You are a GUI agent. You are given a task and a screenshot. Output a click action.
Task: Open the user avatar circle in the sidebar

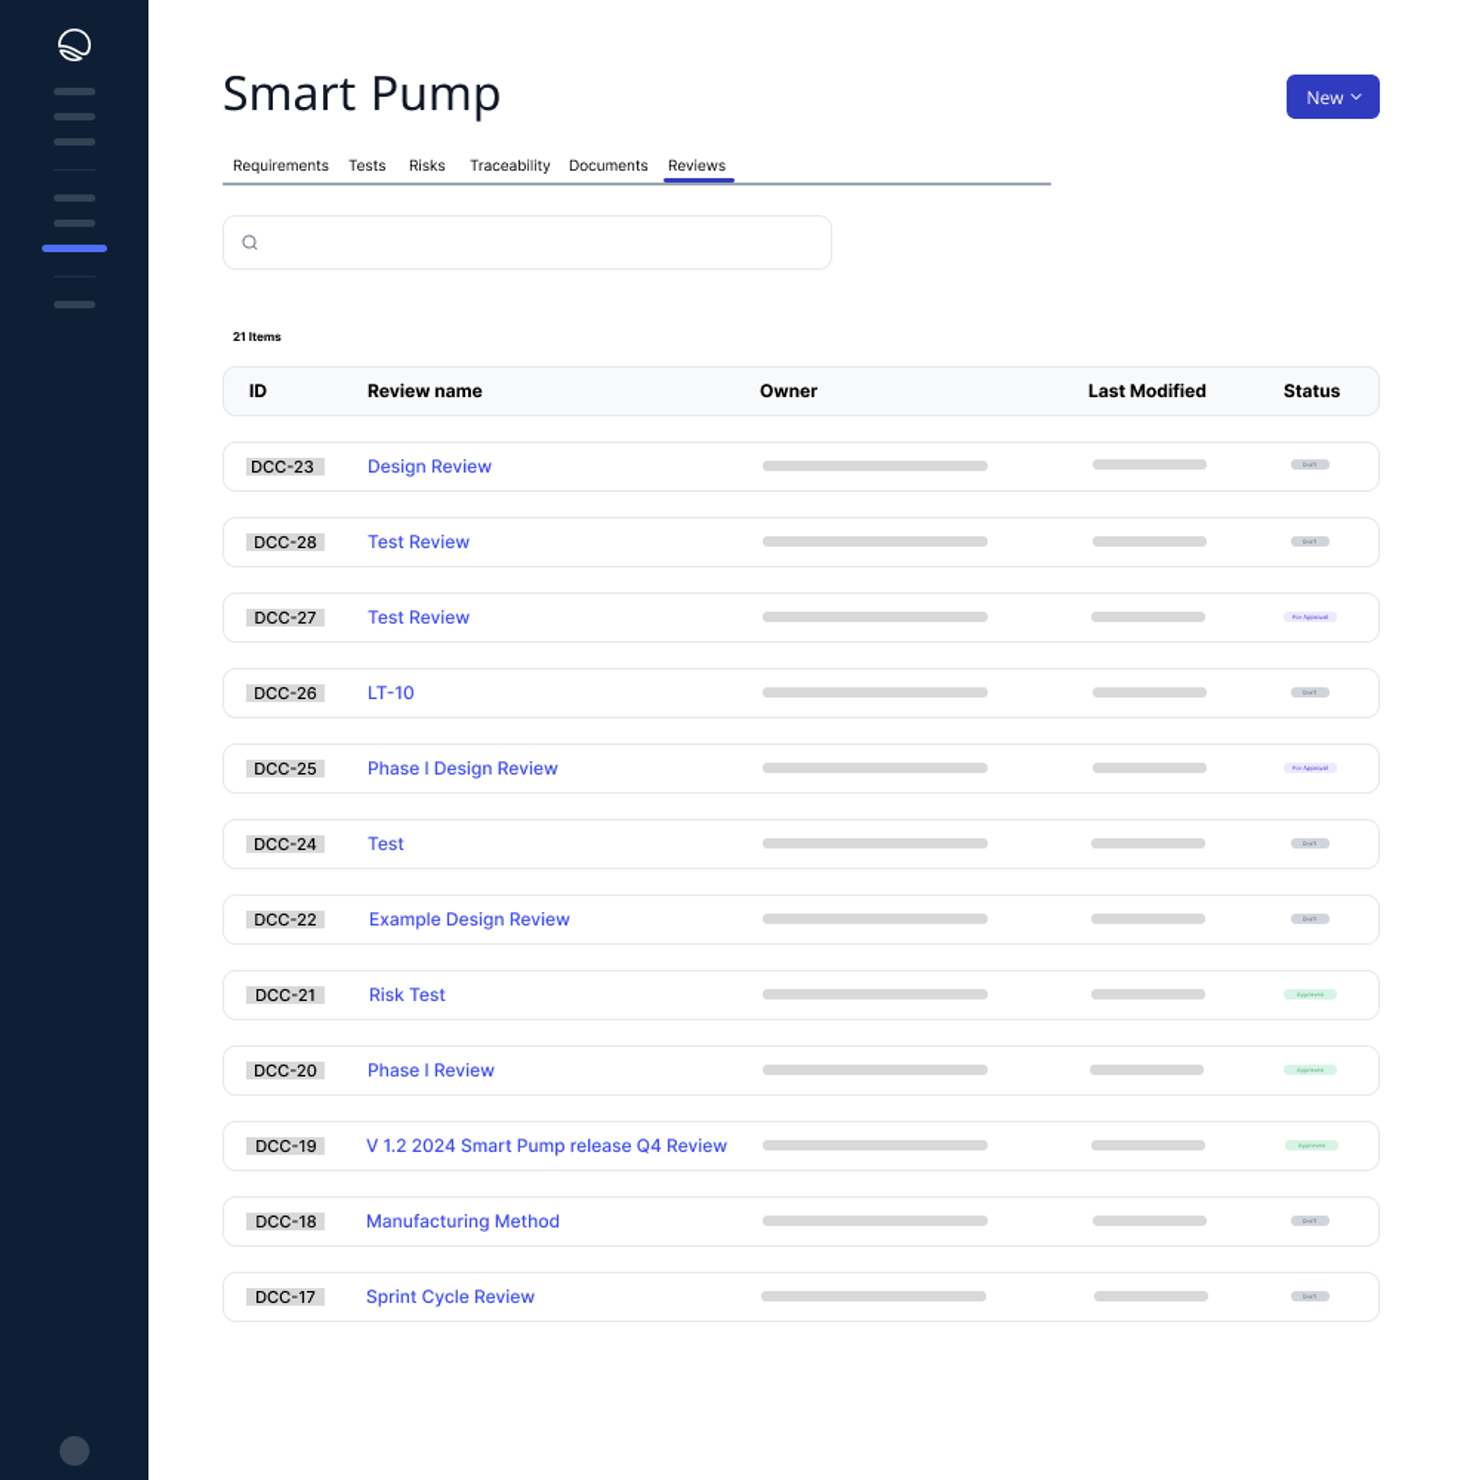click(74, 1450)
